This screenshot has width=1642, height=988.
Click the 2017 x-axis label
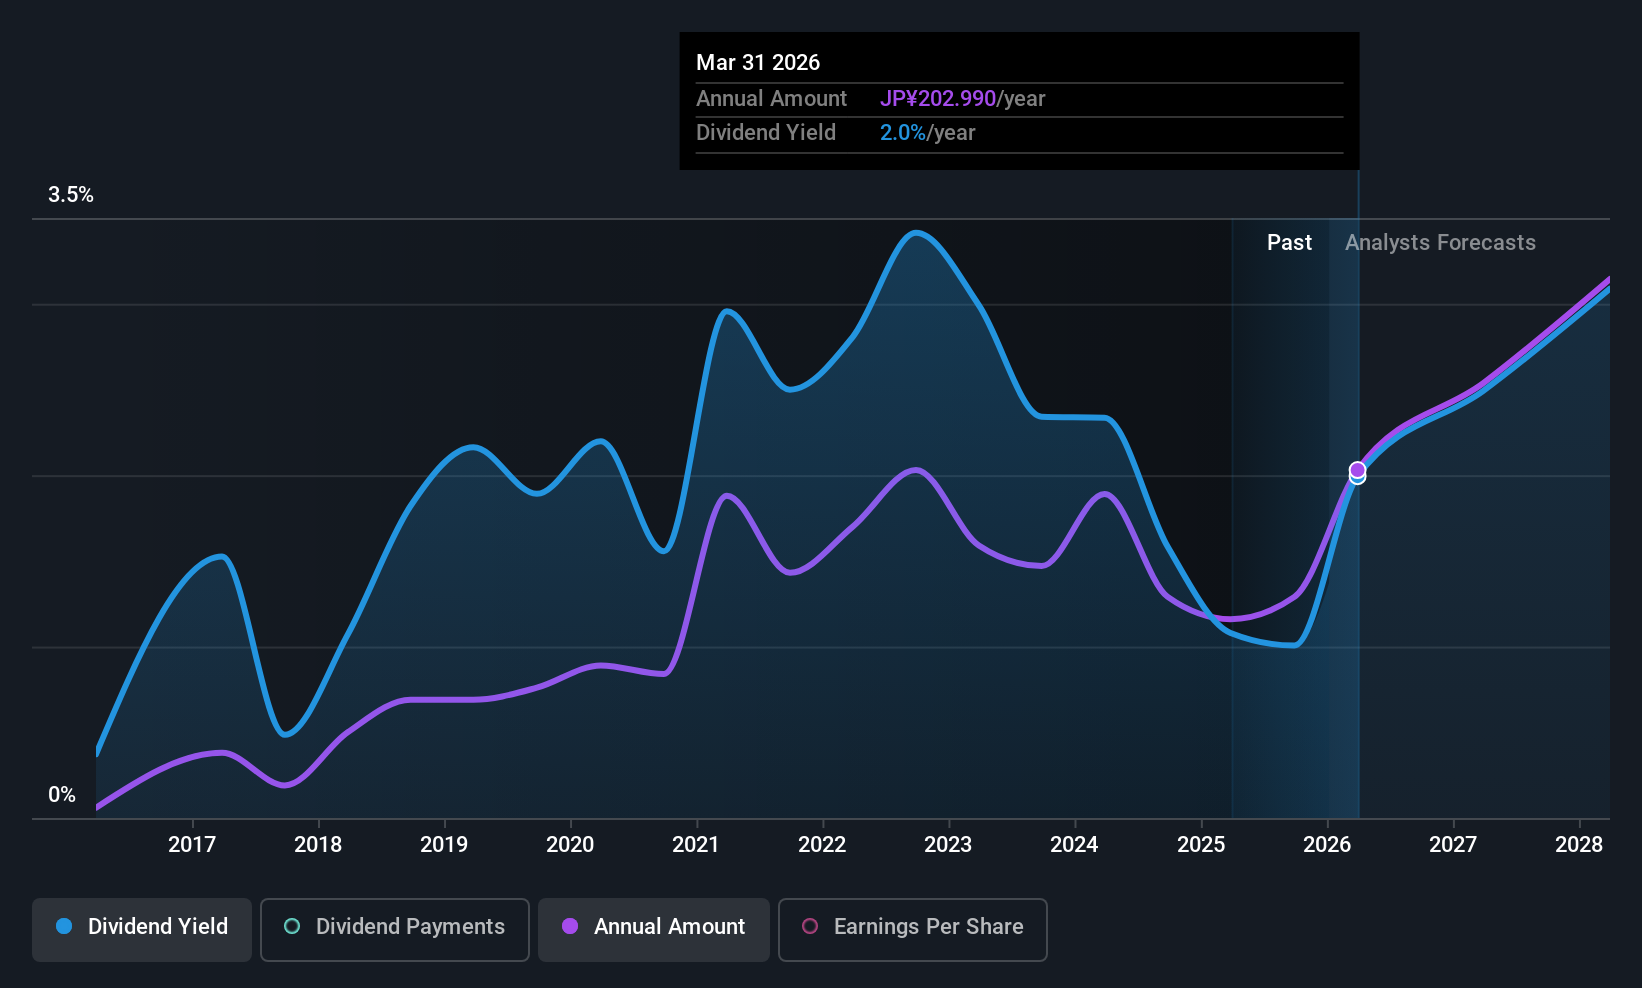[x=192, y=845]
